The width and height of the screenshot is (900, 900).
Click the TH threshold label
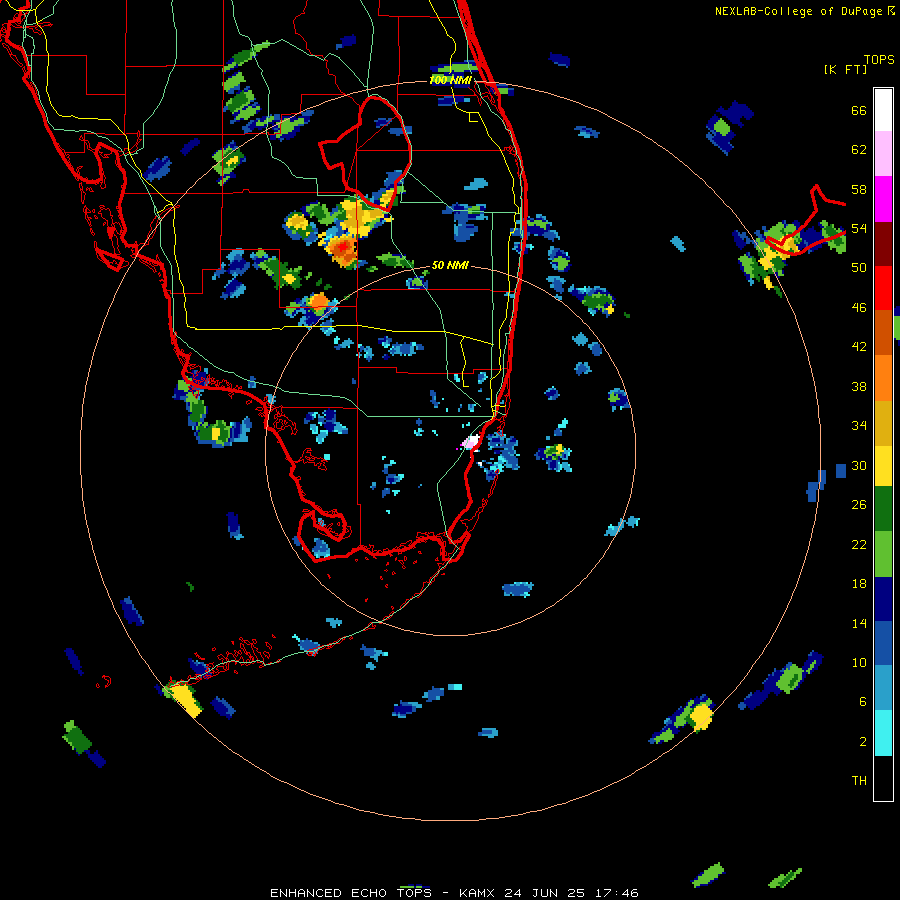point(859,780)
